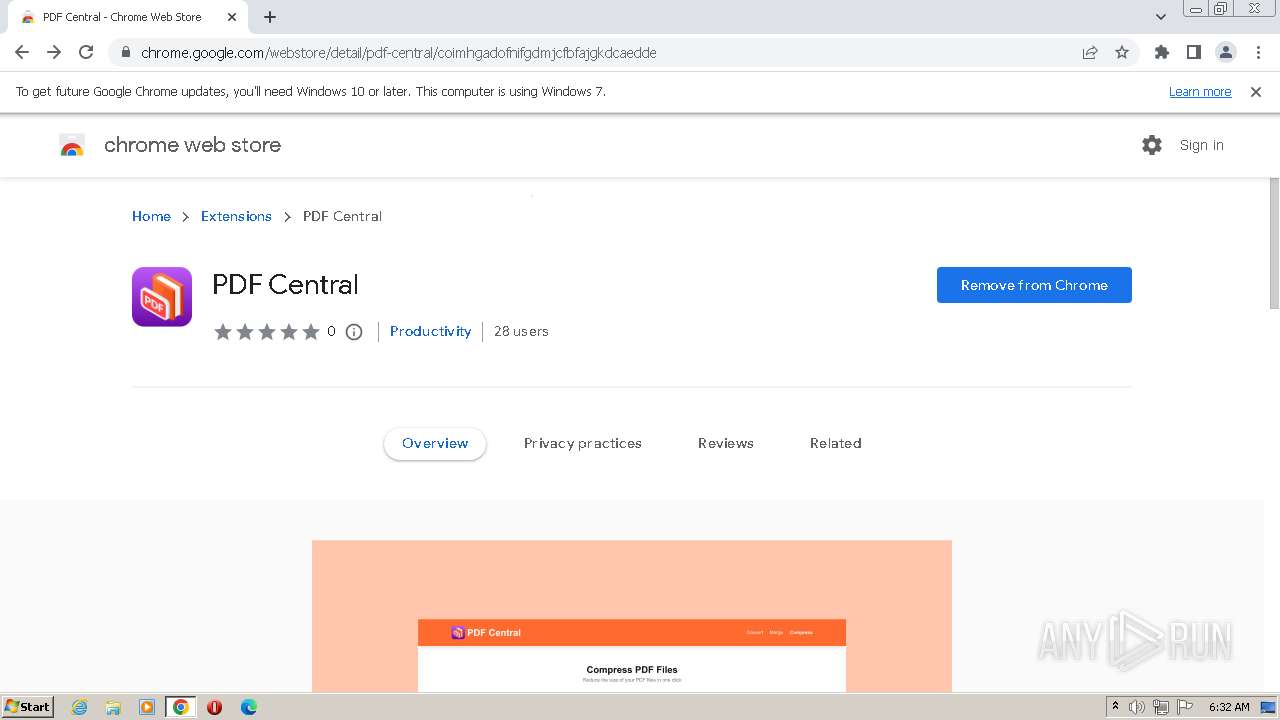Switch to Privacy practices tab
Viewport: 1280px width, 720px height.
[583, 443]
